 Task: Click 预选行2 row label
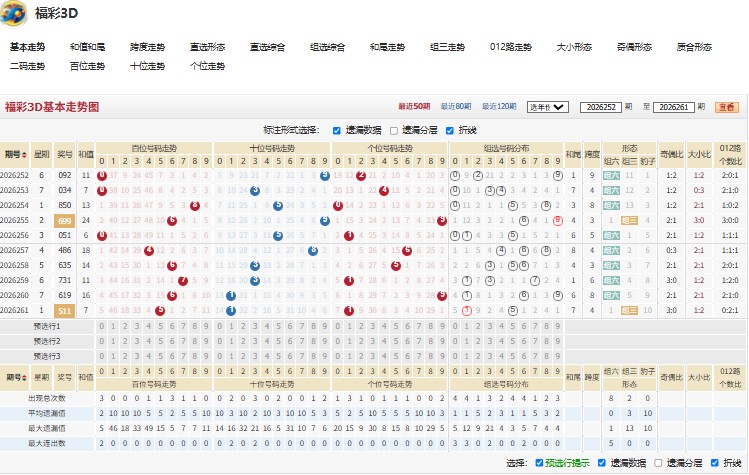[47, 341]
